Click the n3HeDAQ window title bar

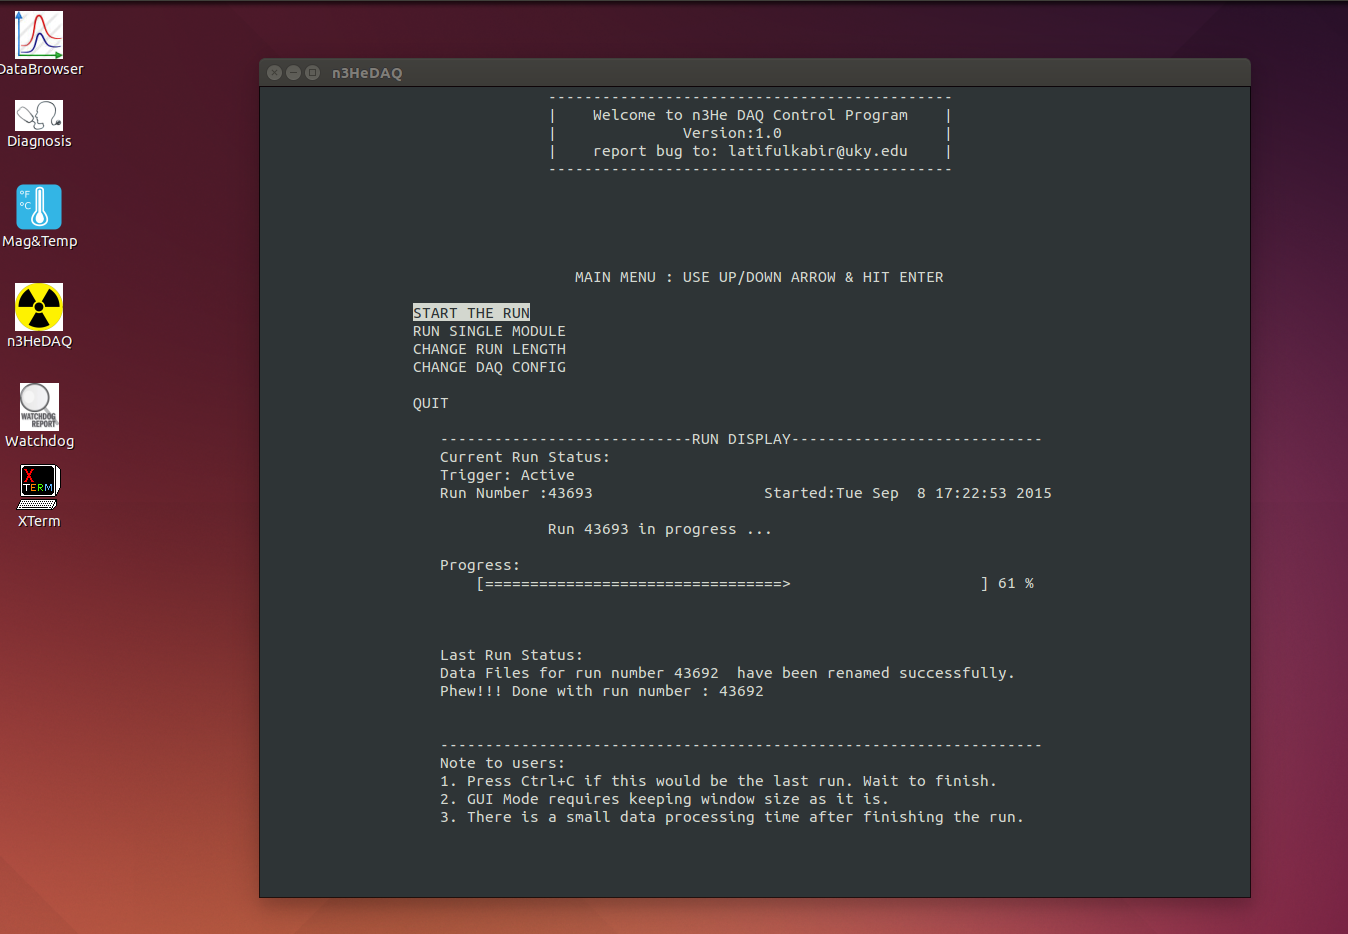click(x=754, y=72)
